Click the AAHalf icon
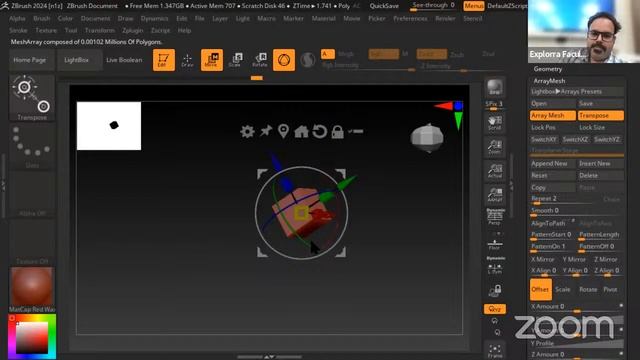 point(495,195)
